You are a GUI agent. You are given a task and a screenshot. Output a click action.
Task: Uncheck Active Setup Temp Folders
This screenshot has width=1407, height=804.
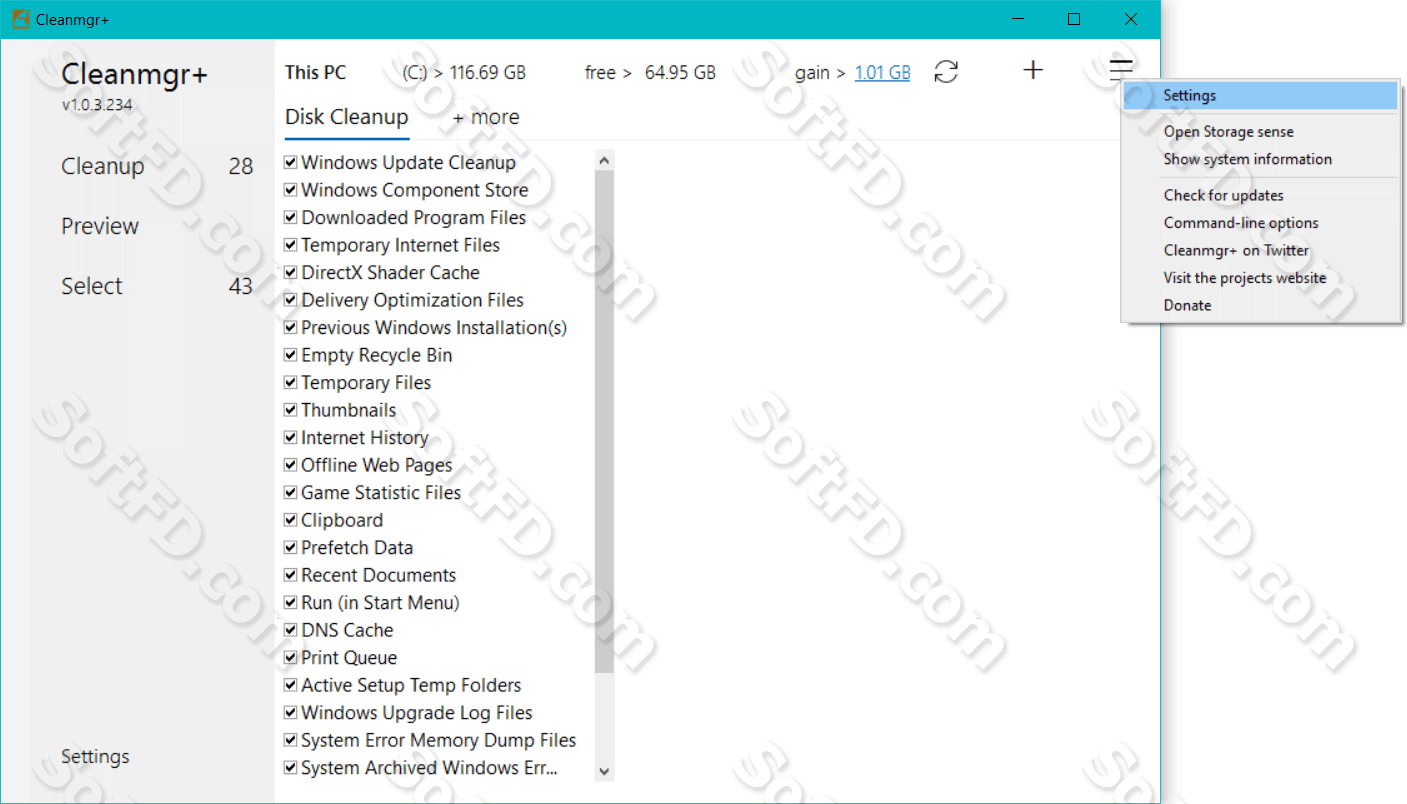point(291,685)
